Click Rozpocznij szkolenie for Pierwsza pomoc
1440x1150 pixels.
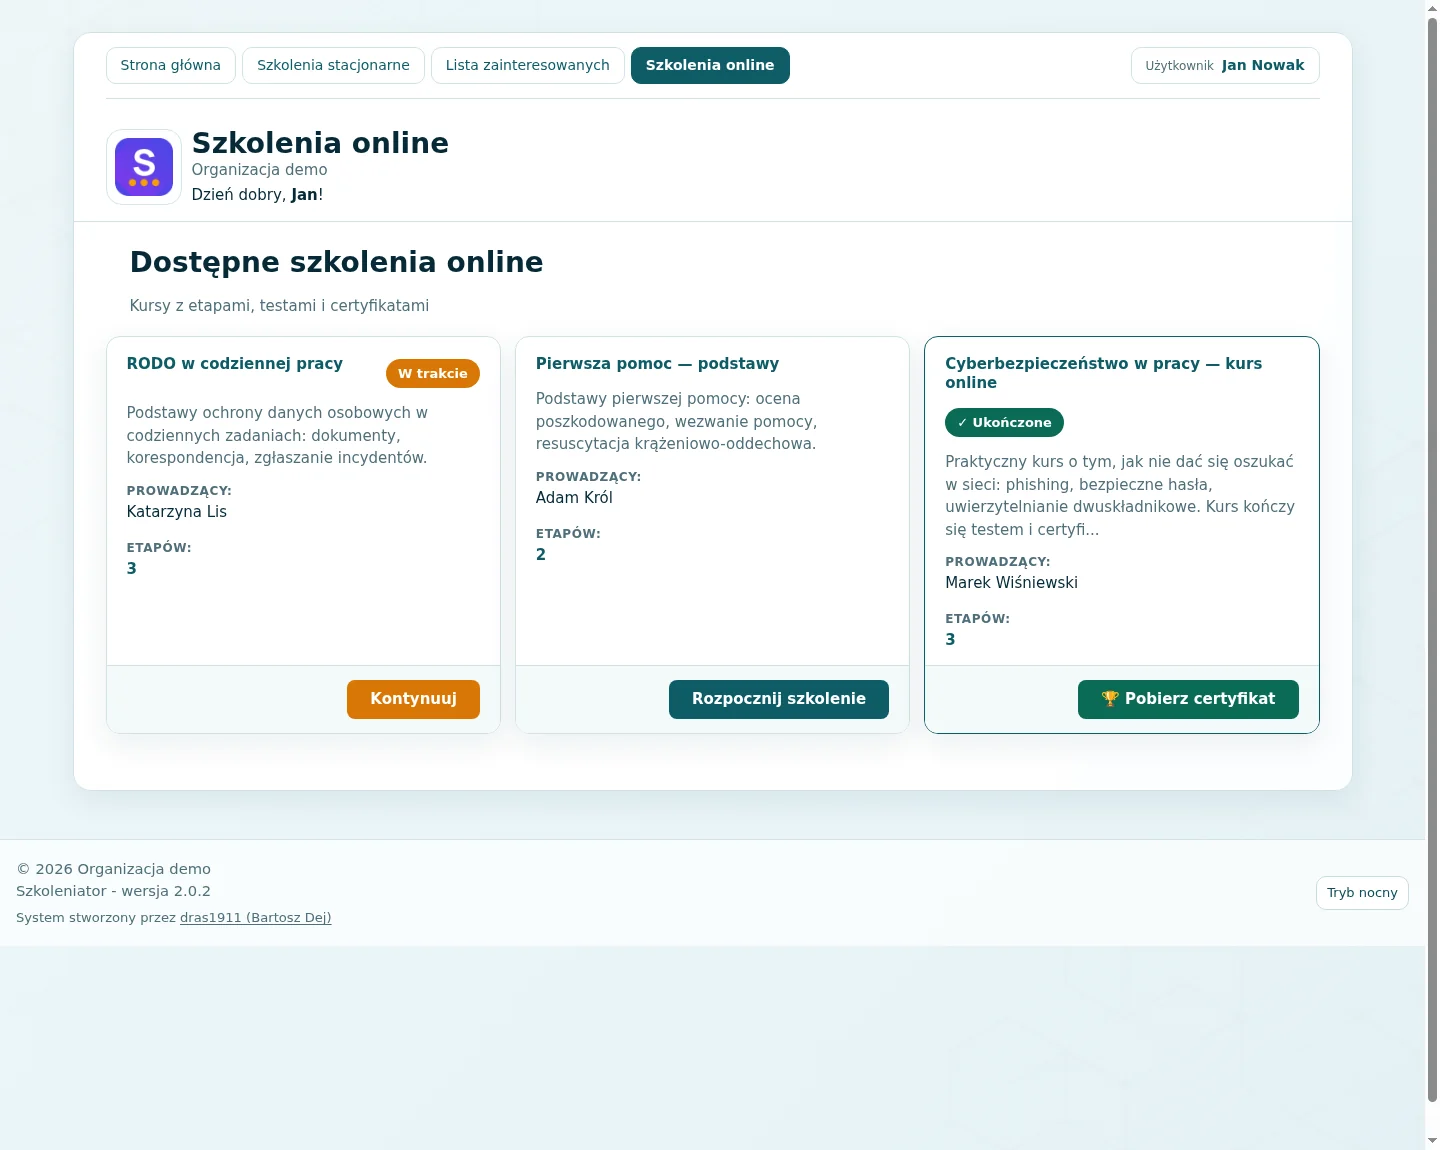click(779, 699)
